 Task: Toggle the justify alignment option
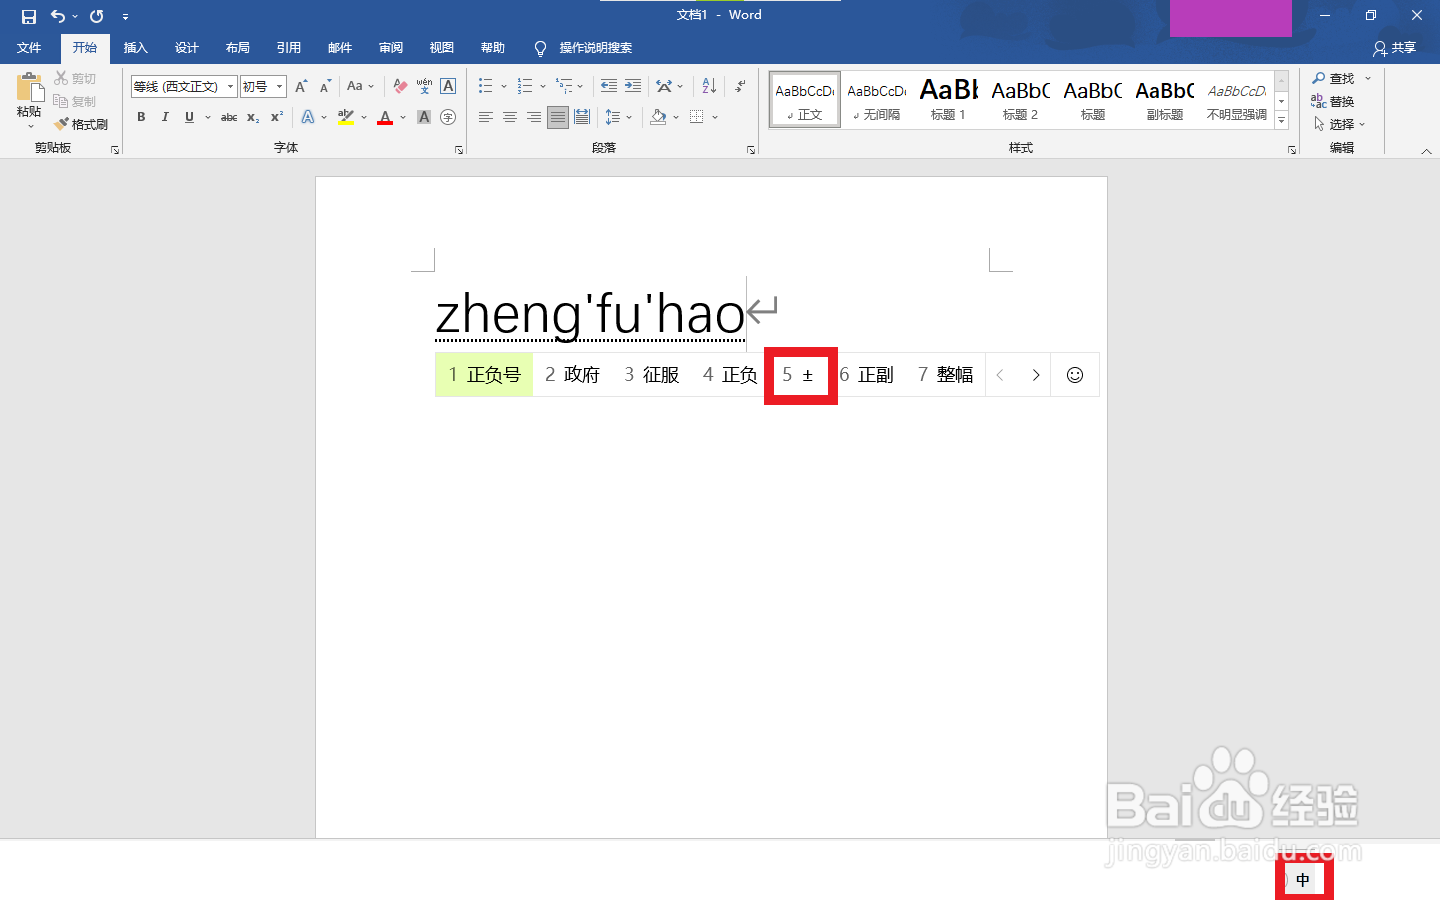click(x=557, y=117)
